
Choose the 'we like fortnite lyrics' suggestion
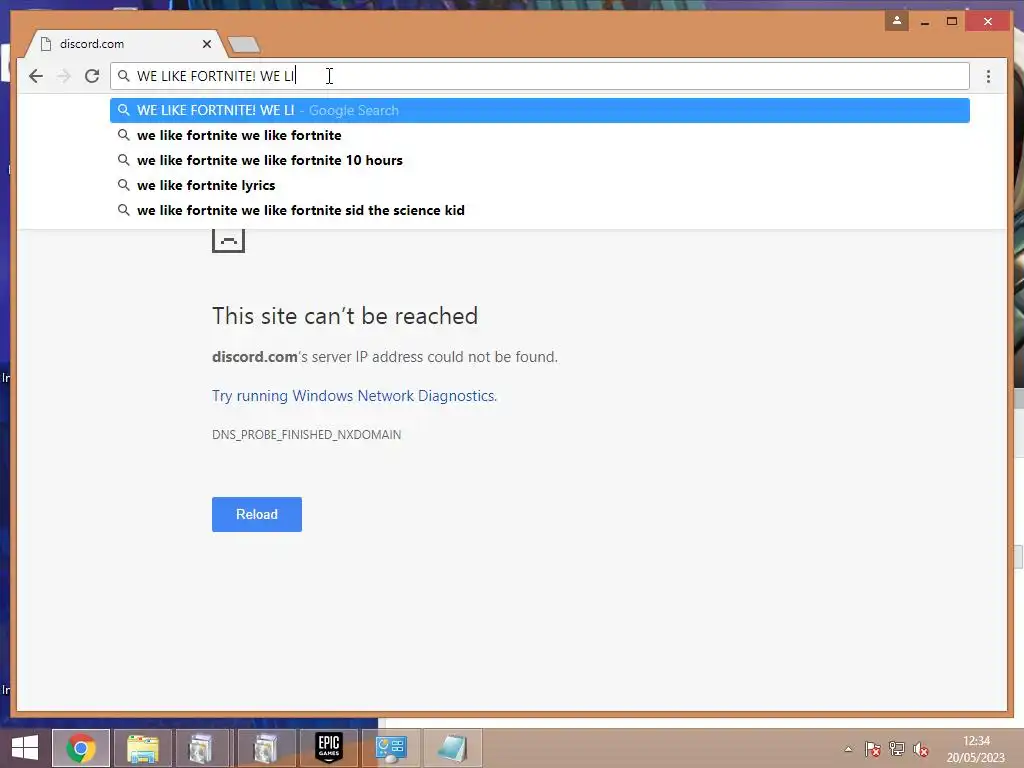pyautogui.click(x=539, y=185)
